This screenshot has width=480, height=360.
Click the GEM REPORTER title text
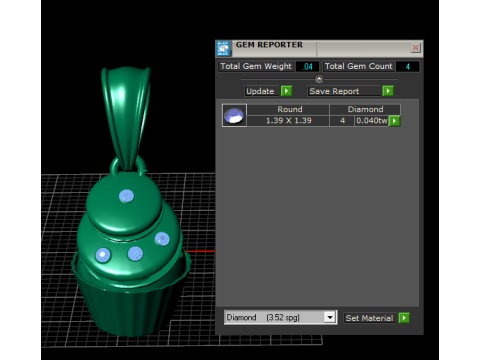point(269,45)
